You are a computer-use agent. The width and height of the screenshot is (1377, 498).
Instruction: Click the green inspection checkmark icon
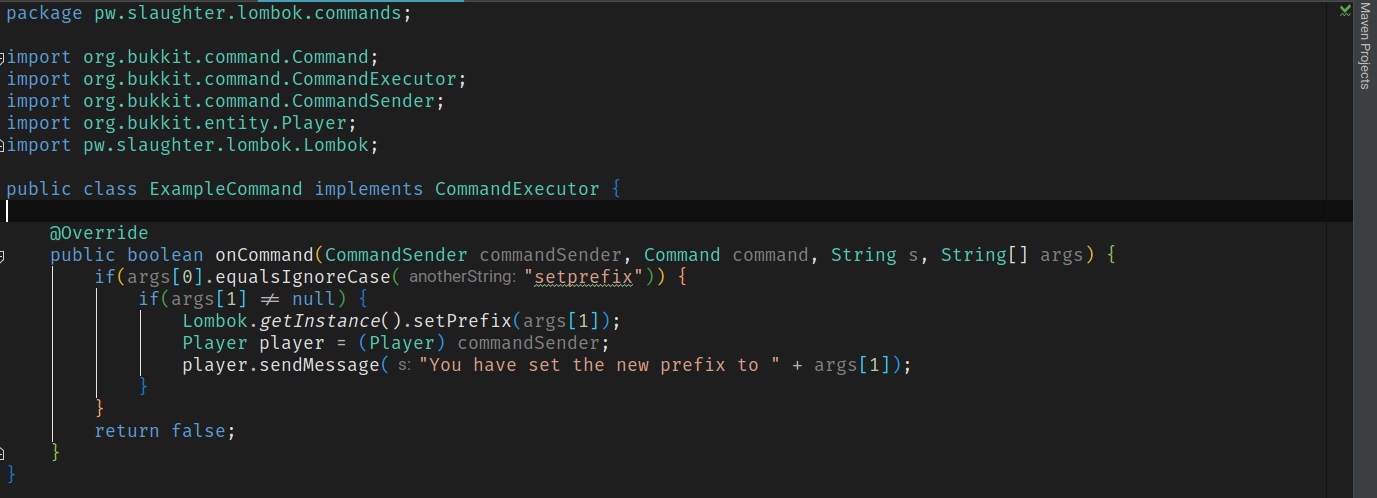pyautogui.click(x=1345, y=10)
